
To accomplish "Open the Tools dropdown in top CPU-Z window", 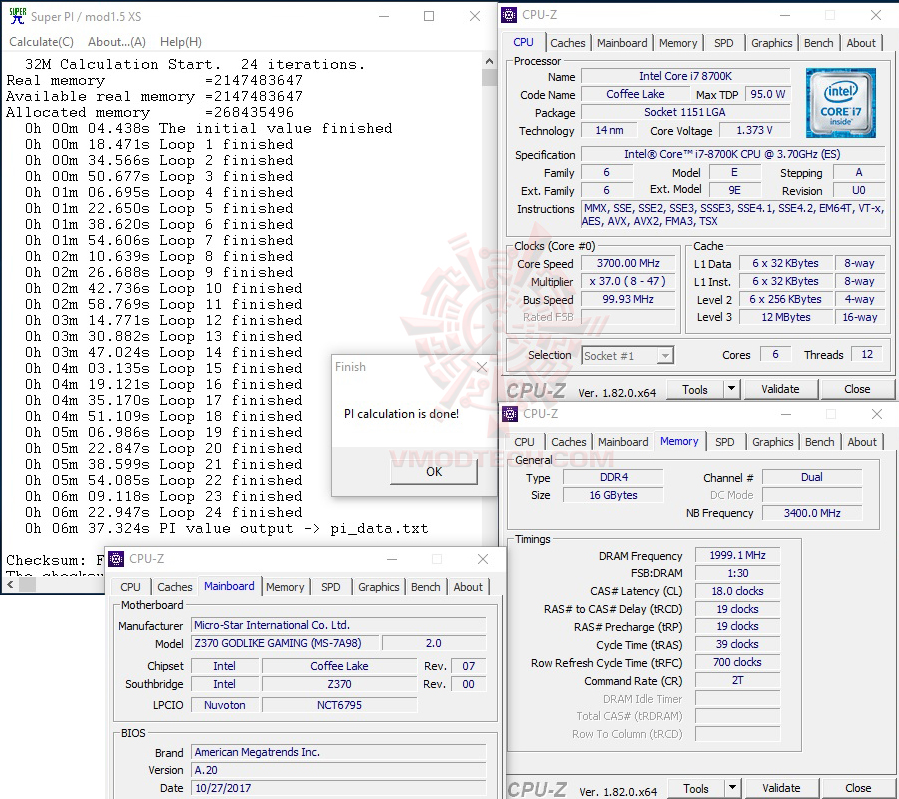I will 730,388.
